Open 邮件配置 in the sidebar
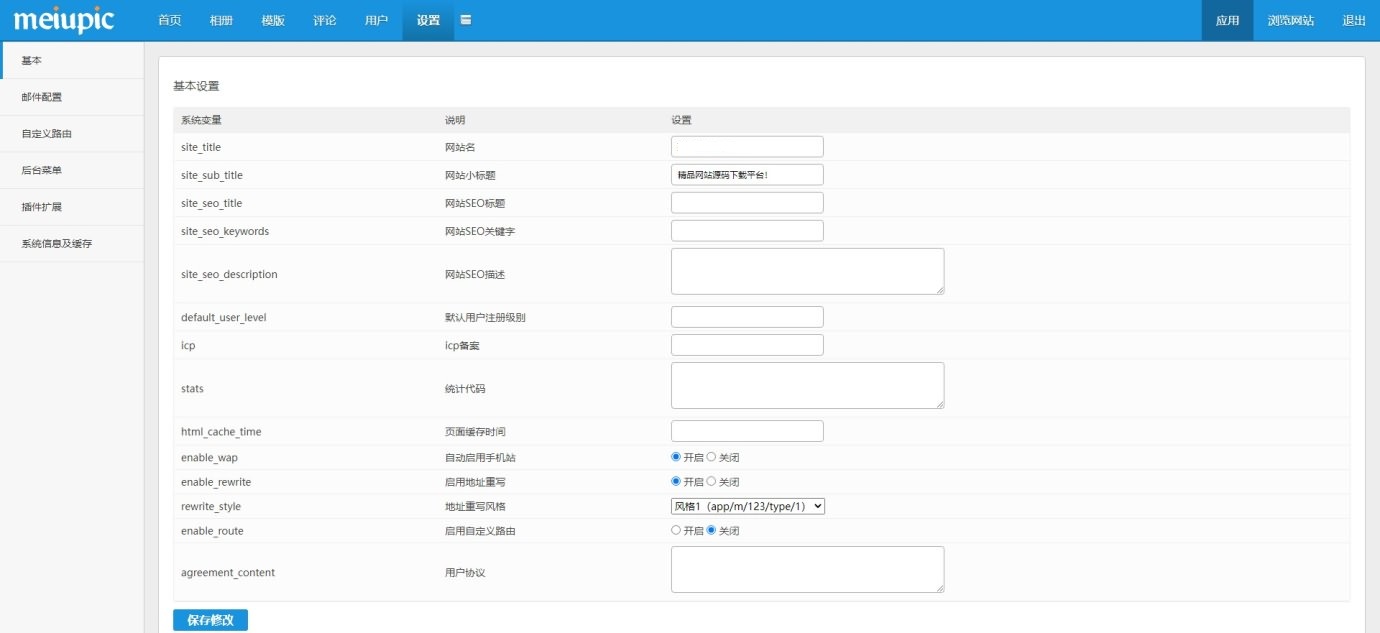The image size is (1380, 633). coord(72,97)
